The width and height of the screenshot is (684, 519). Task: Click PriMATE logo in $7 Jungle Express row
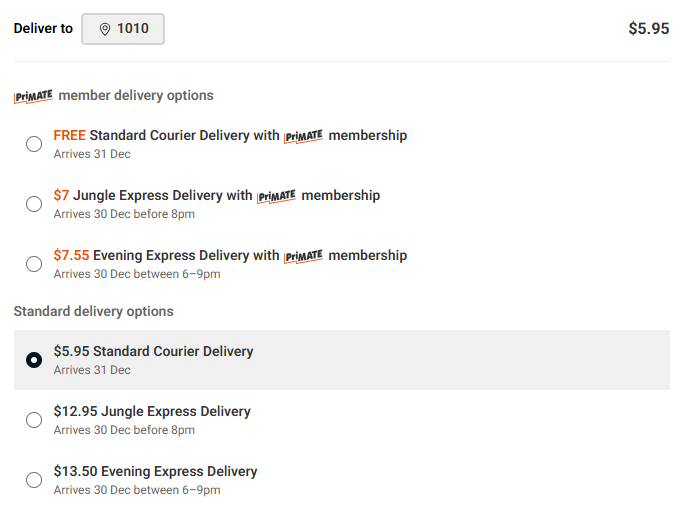click(x=277, y=196)
